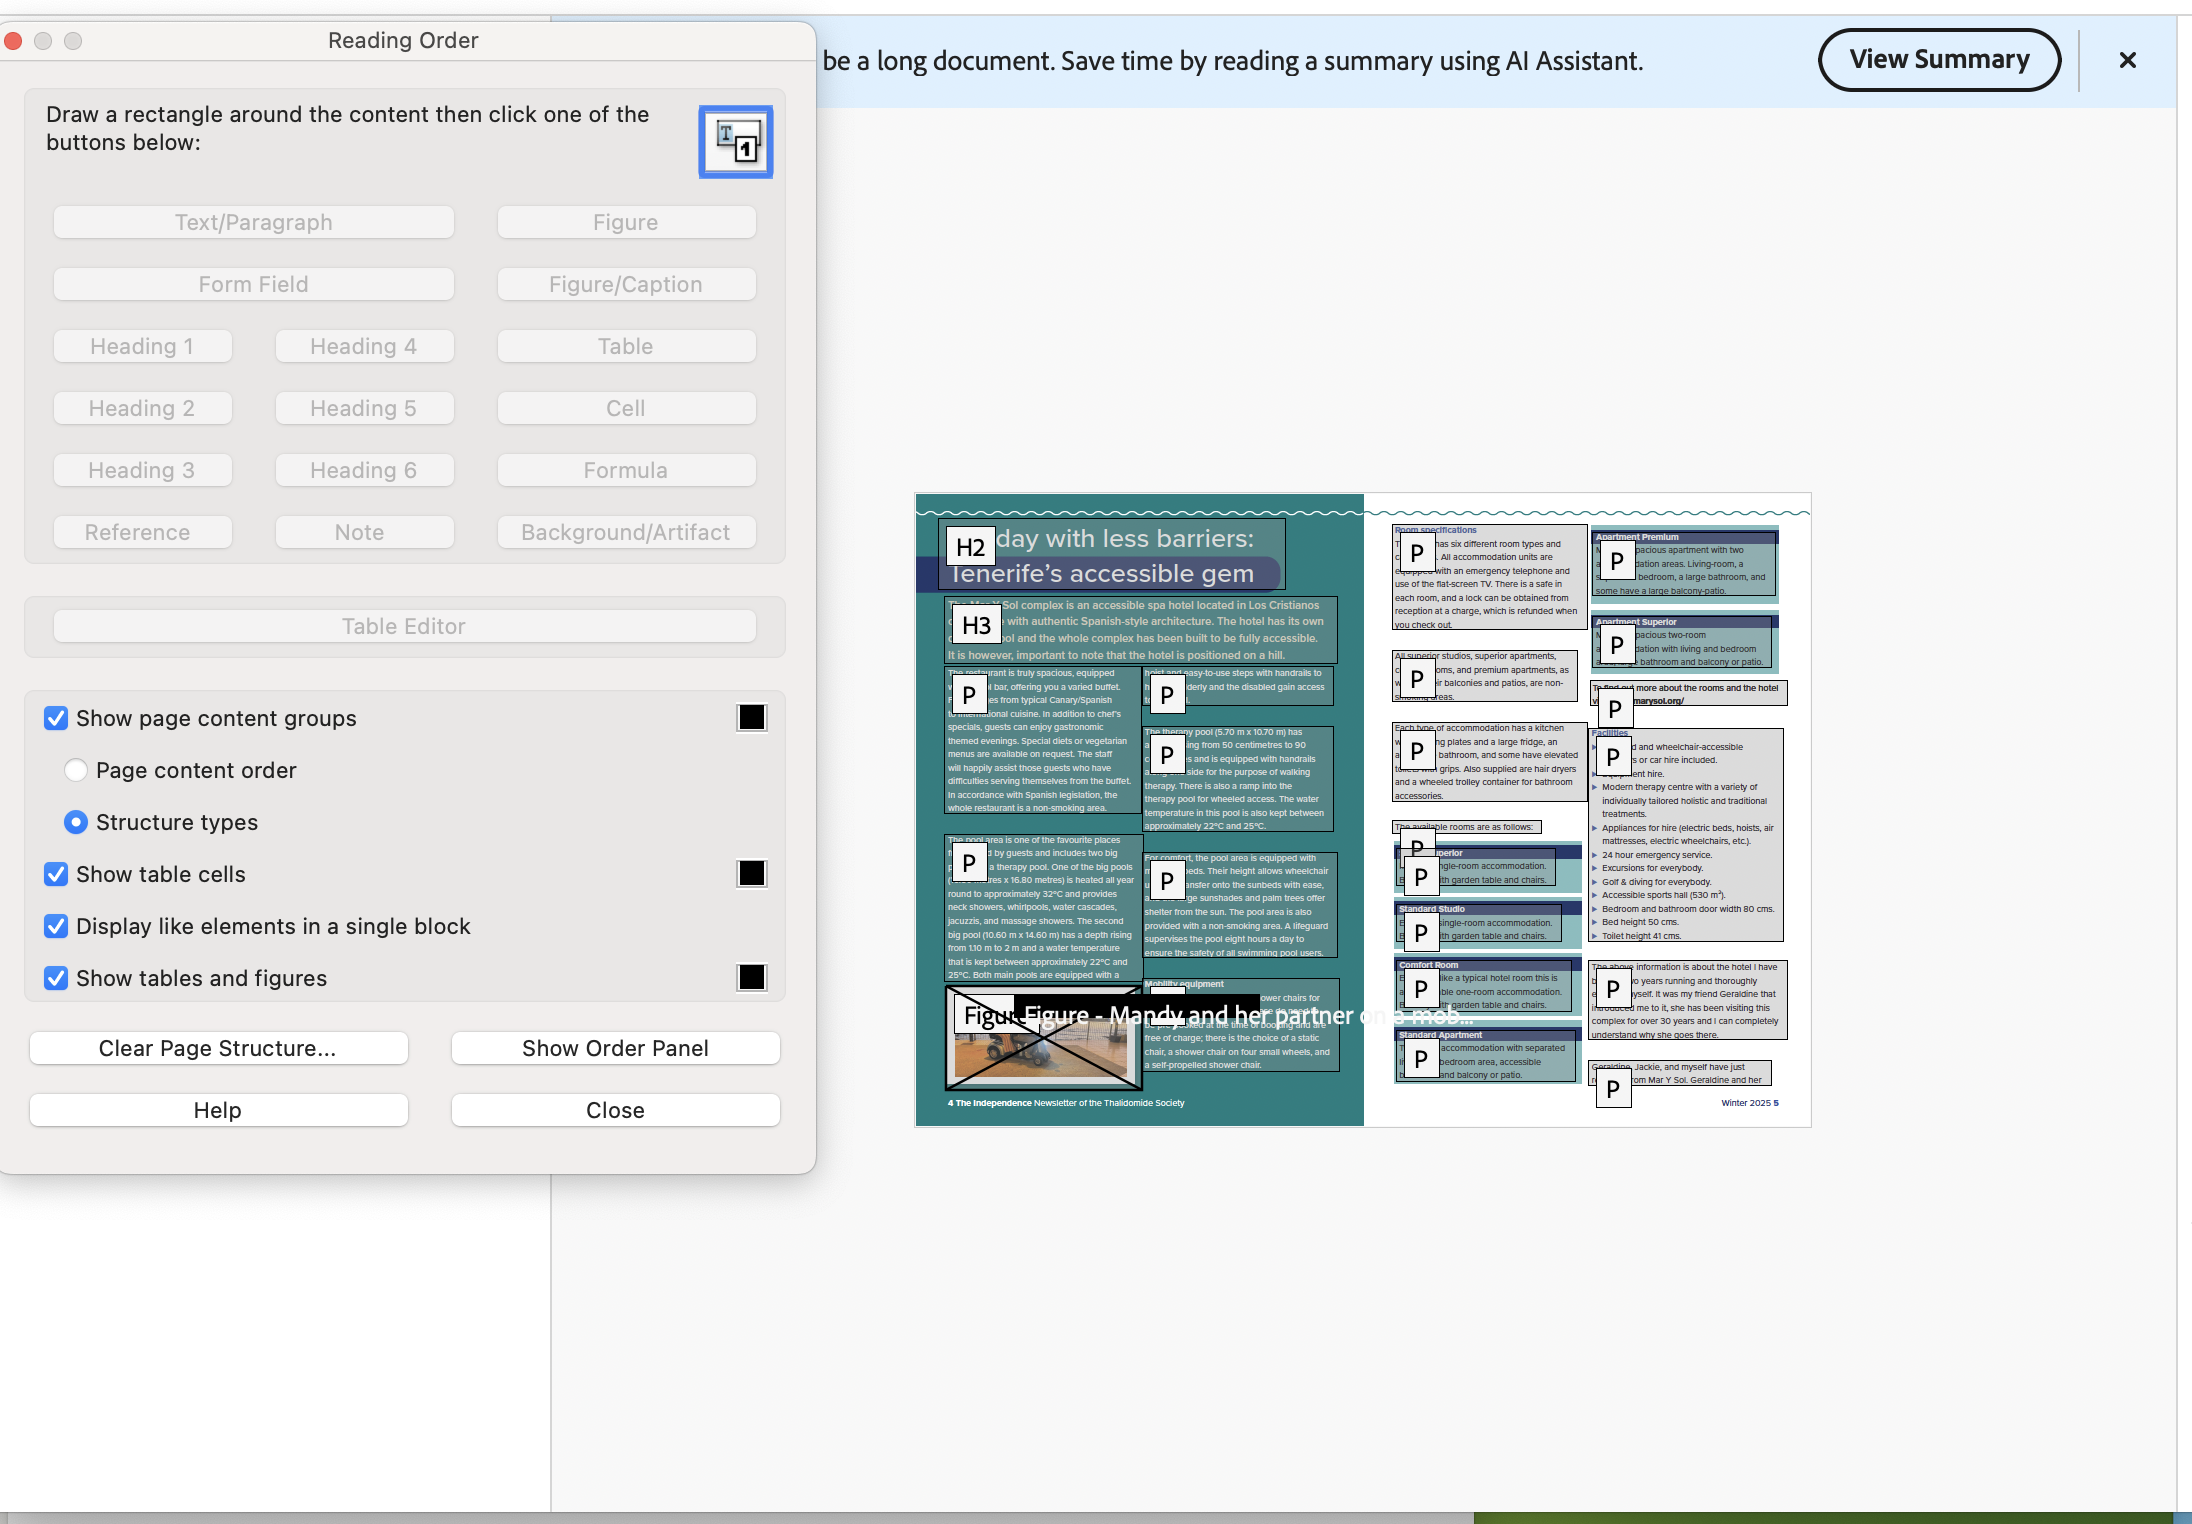Click Clear Page Structure button

(x=218, y=1048)
